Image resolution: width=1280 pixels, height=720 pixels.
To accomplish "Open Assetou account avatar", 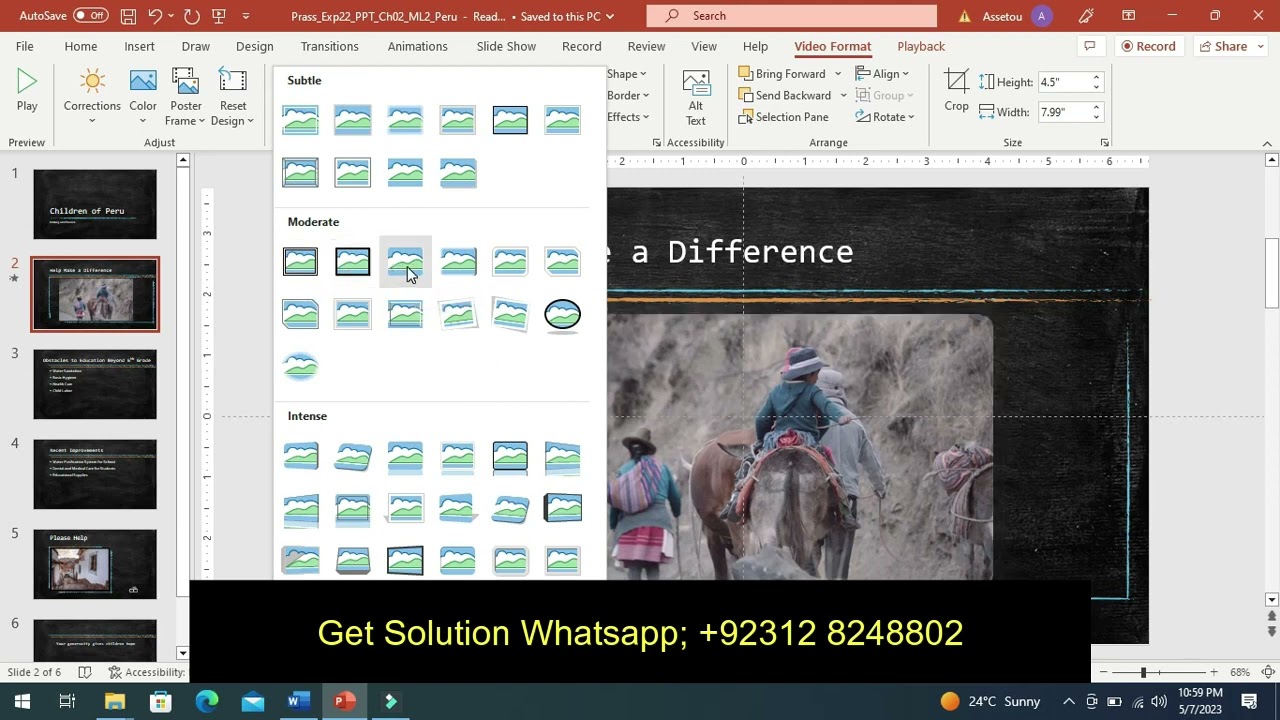I will (1042, 16).
